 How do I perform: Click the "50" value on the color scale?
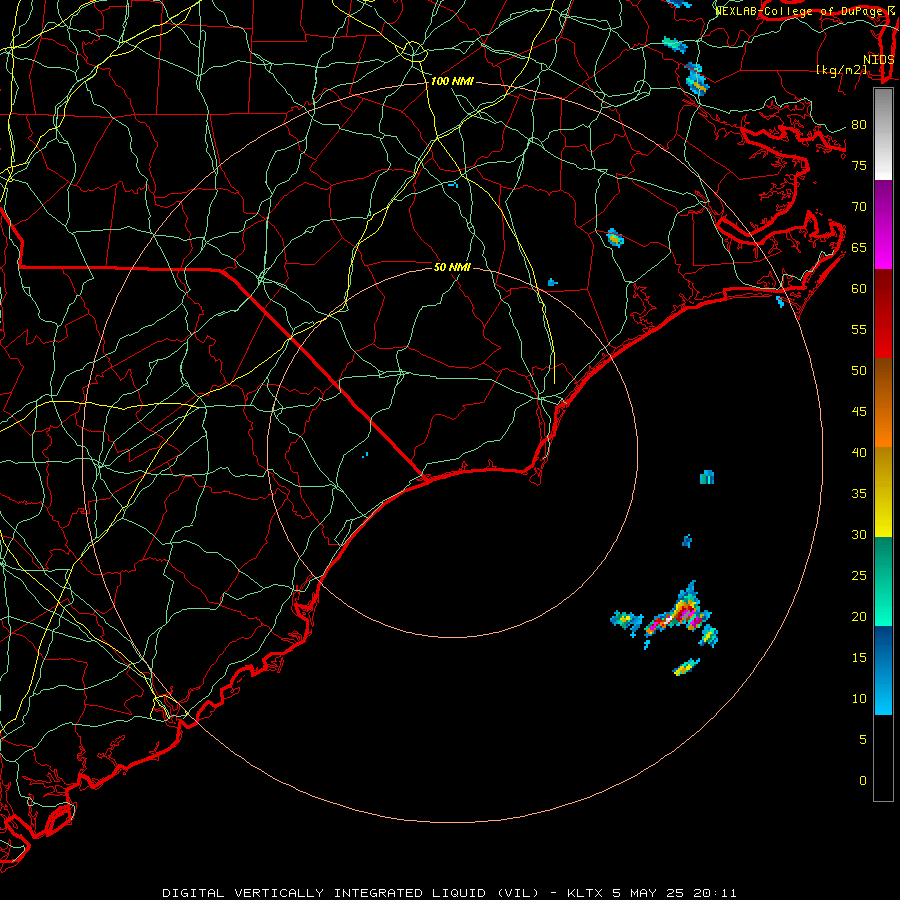(x=859, y=371)
